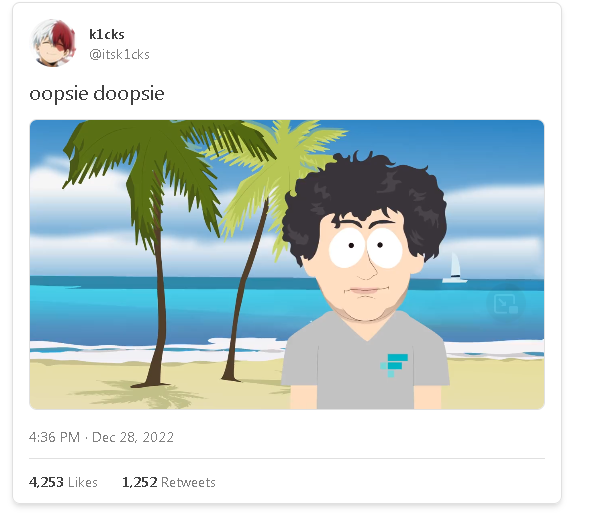Open the @itsk1cks handle link
This screenshot has width=591, height=516.
tap(119, 55)
